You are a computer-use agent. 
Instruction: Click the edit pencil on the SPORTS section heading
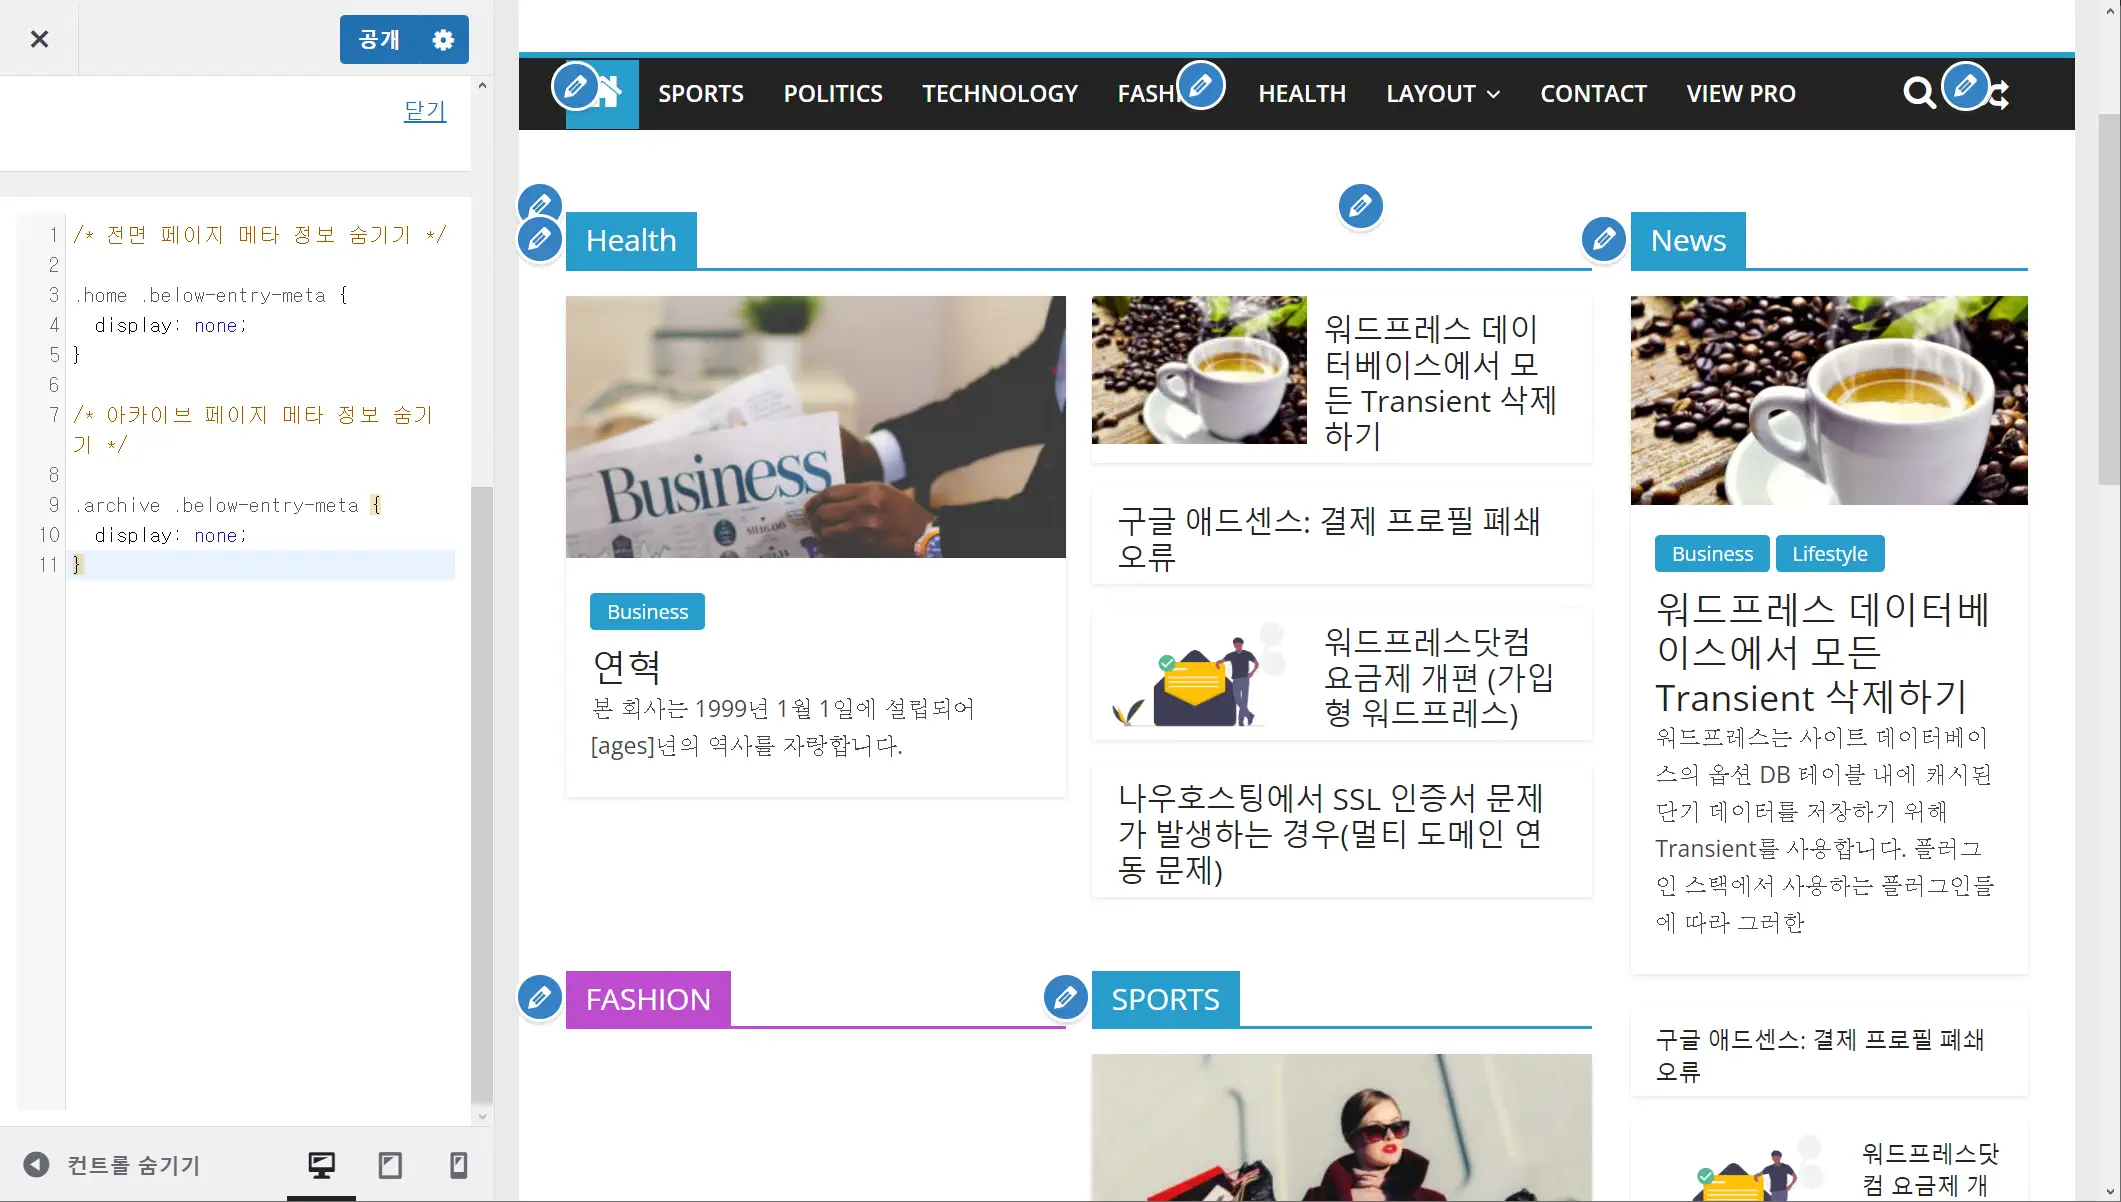(1065, 997)
